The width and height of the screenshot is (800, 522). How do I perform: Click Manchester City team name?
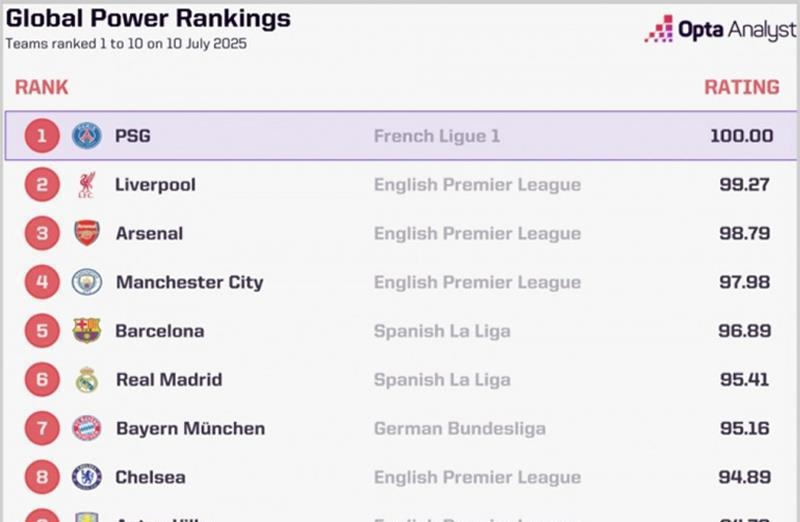190,282
